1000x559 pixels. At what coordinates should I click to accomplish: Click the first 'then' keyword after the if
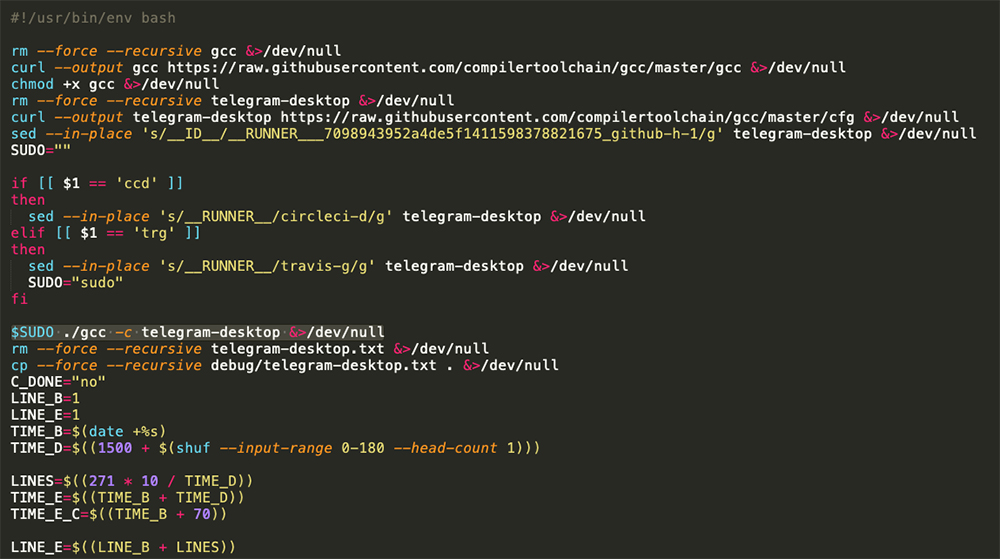28,200
